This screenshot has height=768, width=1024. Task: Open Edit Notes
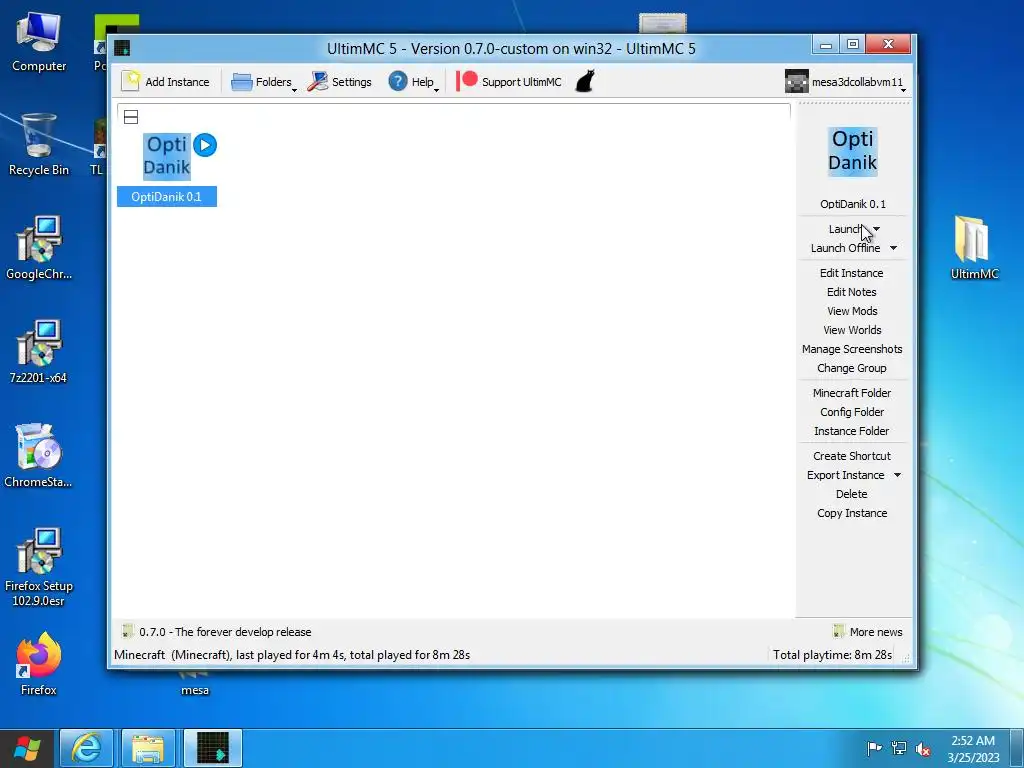click(x=852, y=292)
